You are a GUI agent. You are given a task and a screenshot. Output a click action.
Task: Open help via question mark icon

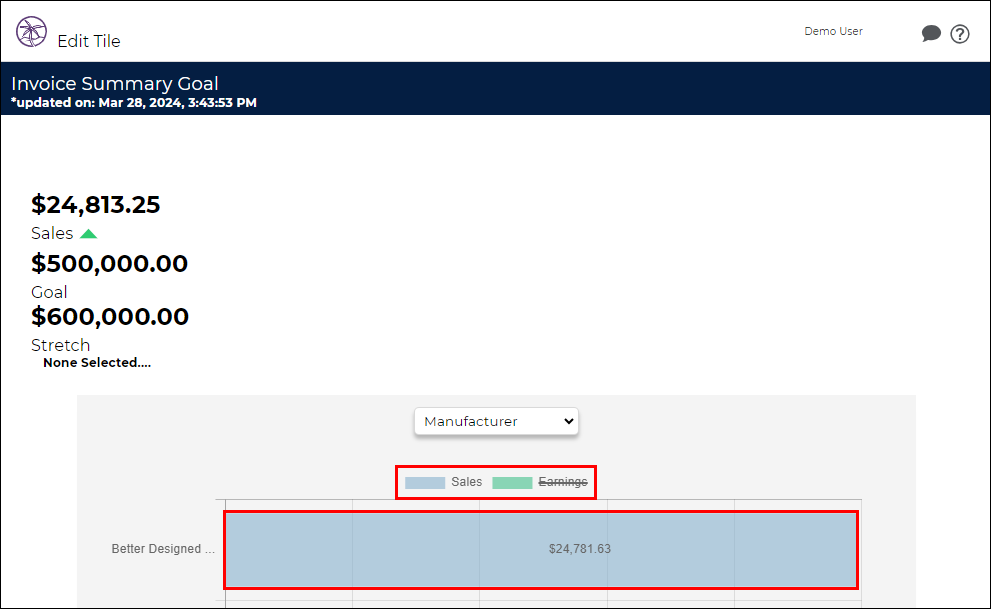coord(959,34)
